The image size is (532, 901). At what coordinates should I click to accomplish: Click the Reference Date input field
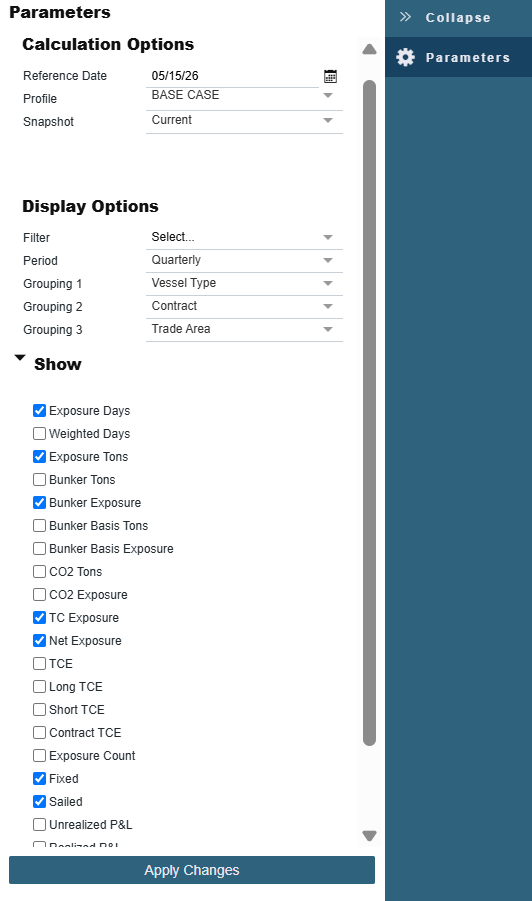[x=233, y=76]
